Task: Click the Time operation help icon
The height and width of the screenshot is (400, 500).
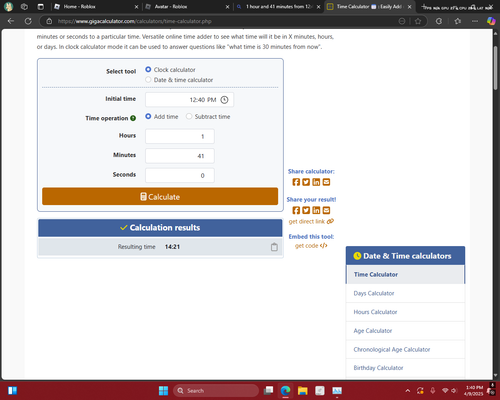Action: [x=133, y=118]
